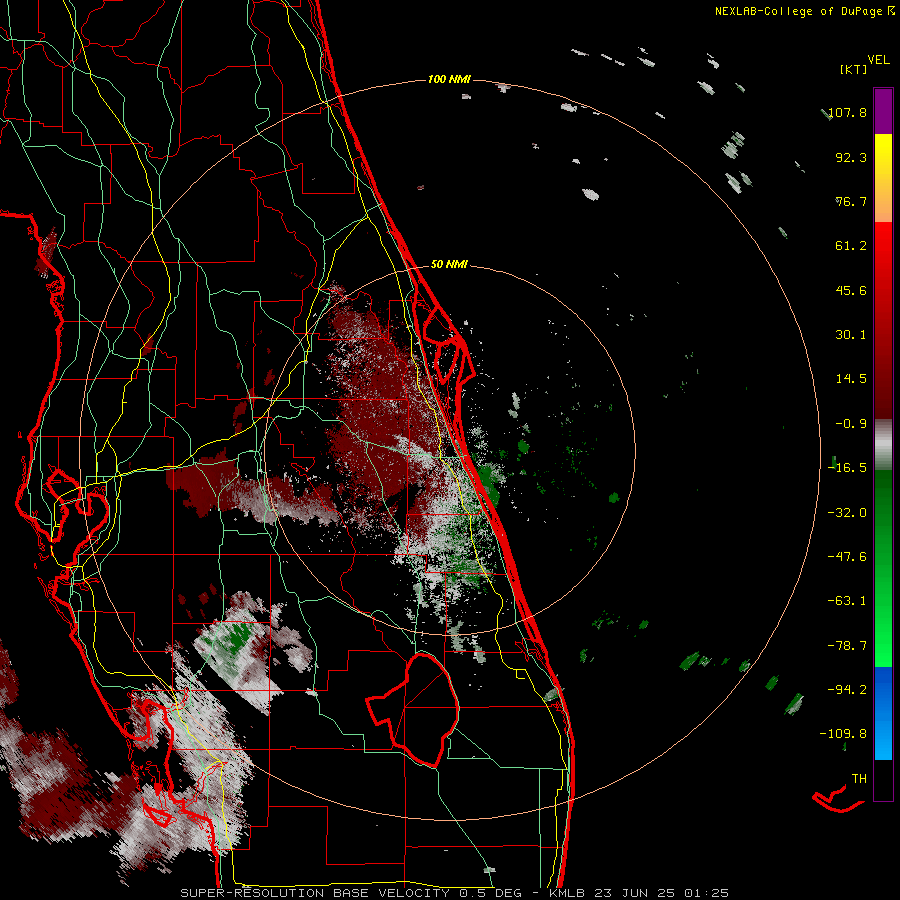900x900 pixels.
Task: Select the -109.8 scale value
Action: (844, 734)
